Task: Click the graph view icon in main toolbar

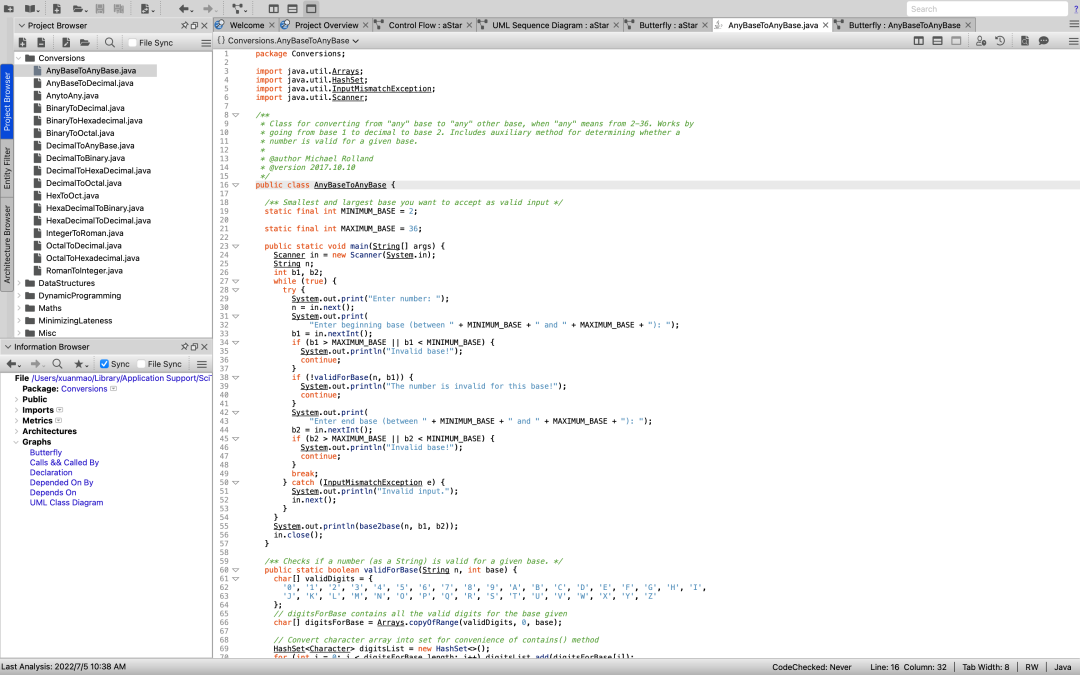Action: point(239,9)
